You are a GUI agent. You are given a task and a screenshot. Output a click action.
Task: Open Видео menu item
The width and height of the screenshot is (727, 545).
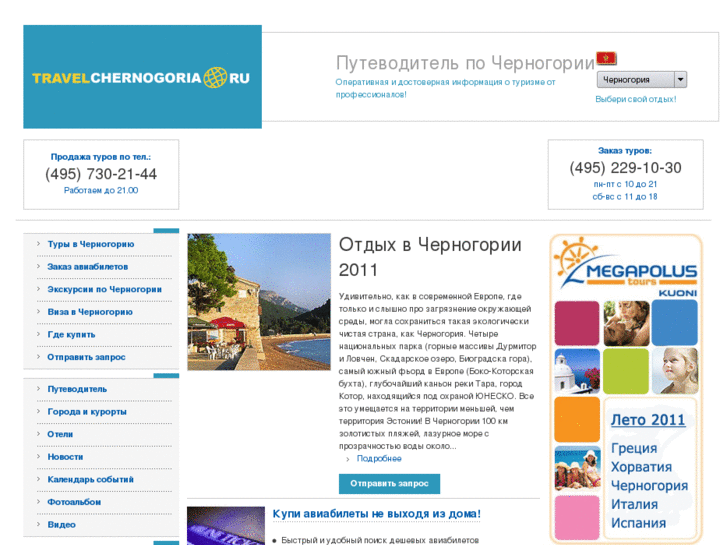click(62, 525)
